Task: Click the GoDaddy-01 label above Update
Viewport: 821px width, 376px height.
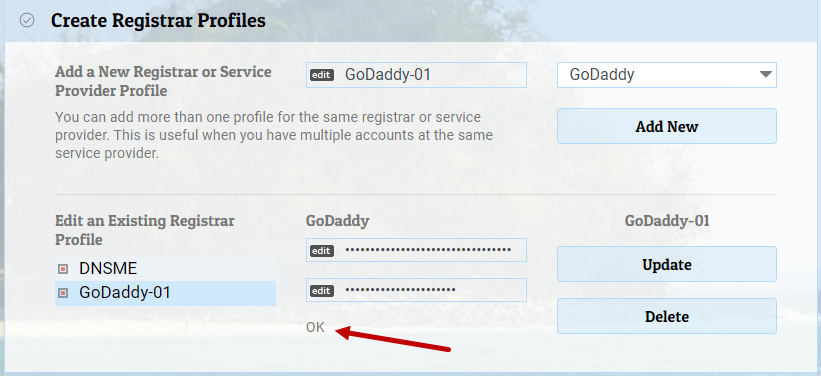Action: click(x=667, y=221)
